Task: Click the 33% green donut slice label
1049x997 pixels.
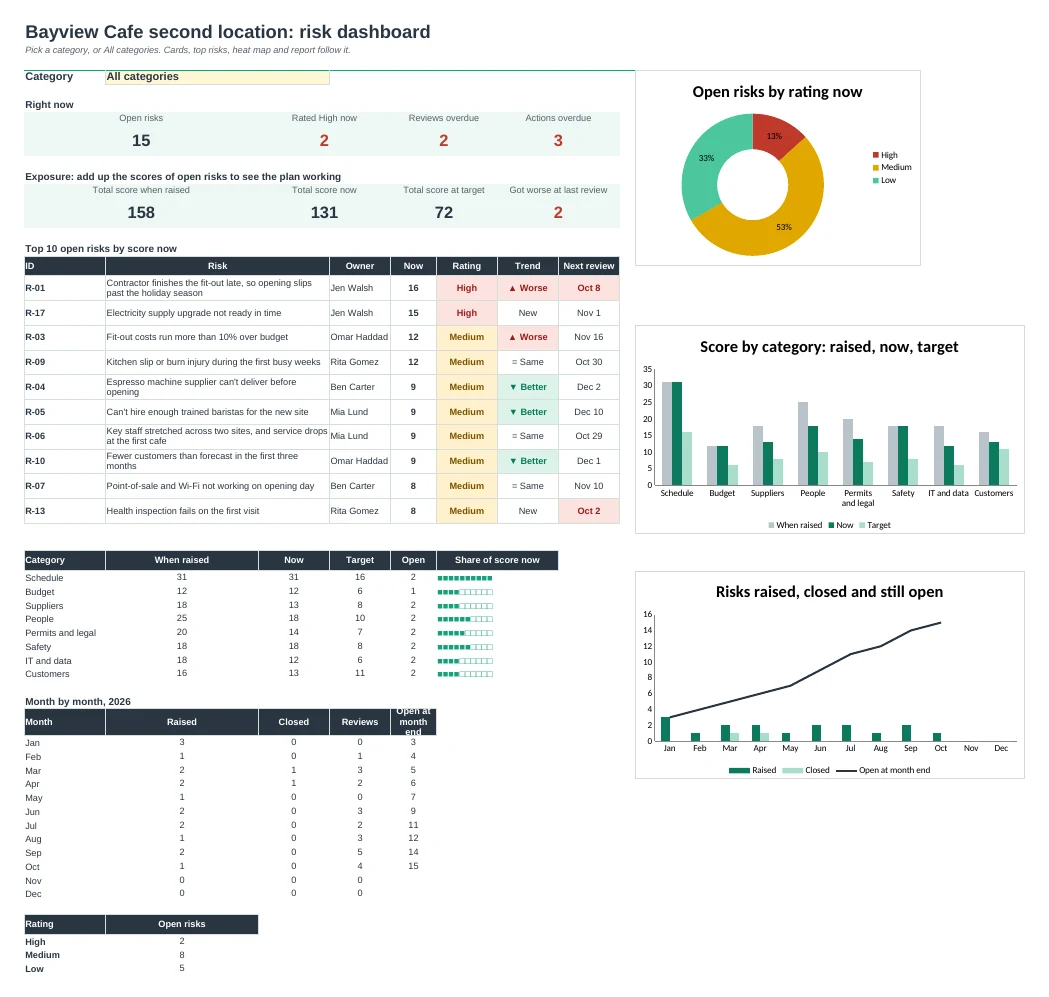Action: tap(706, 159)
